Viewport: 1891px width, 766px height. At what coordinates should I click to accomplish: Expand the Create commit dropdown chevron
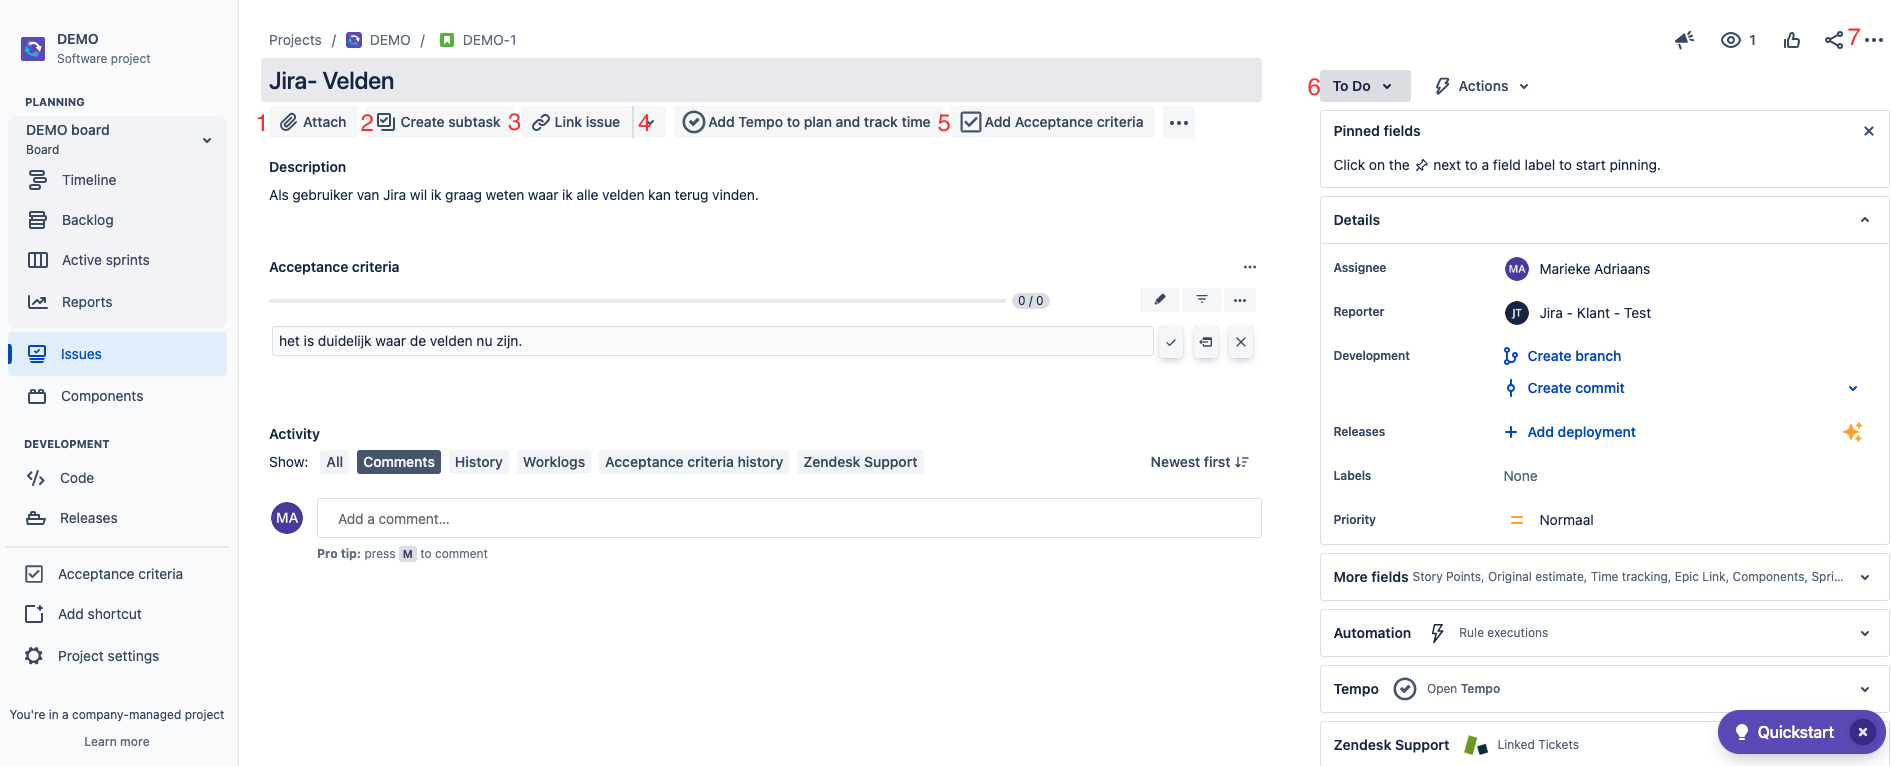tap(1852, 388)
